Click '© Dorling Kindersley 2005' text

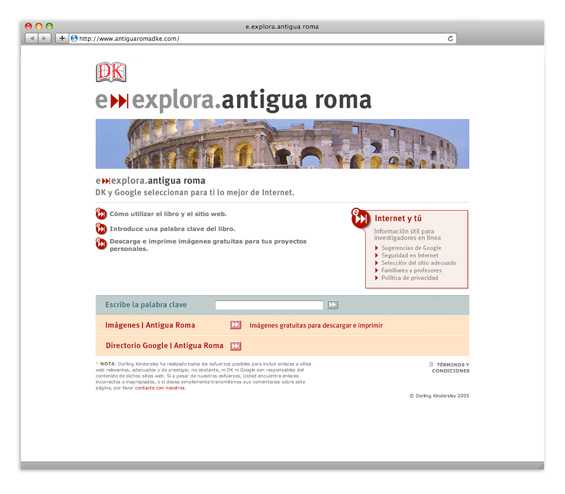click(439, 396)
